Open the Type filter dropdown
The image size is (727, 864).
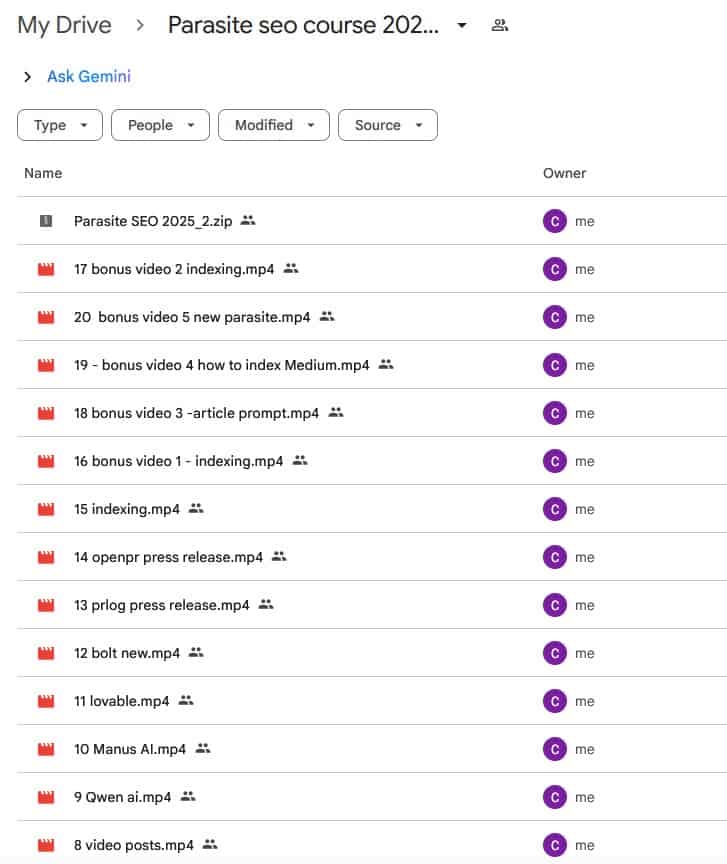[60, 125]
